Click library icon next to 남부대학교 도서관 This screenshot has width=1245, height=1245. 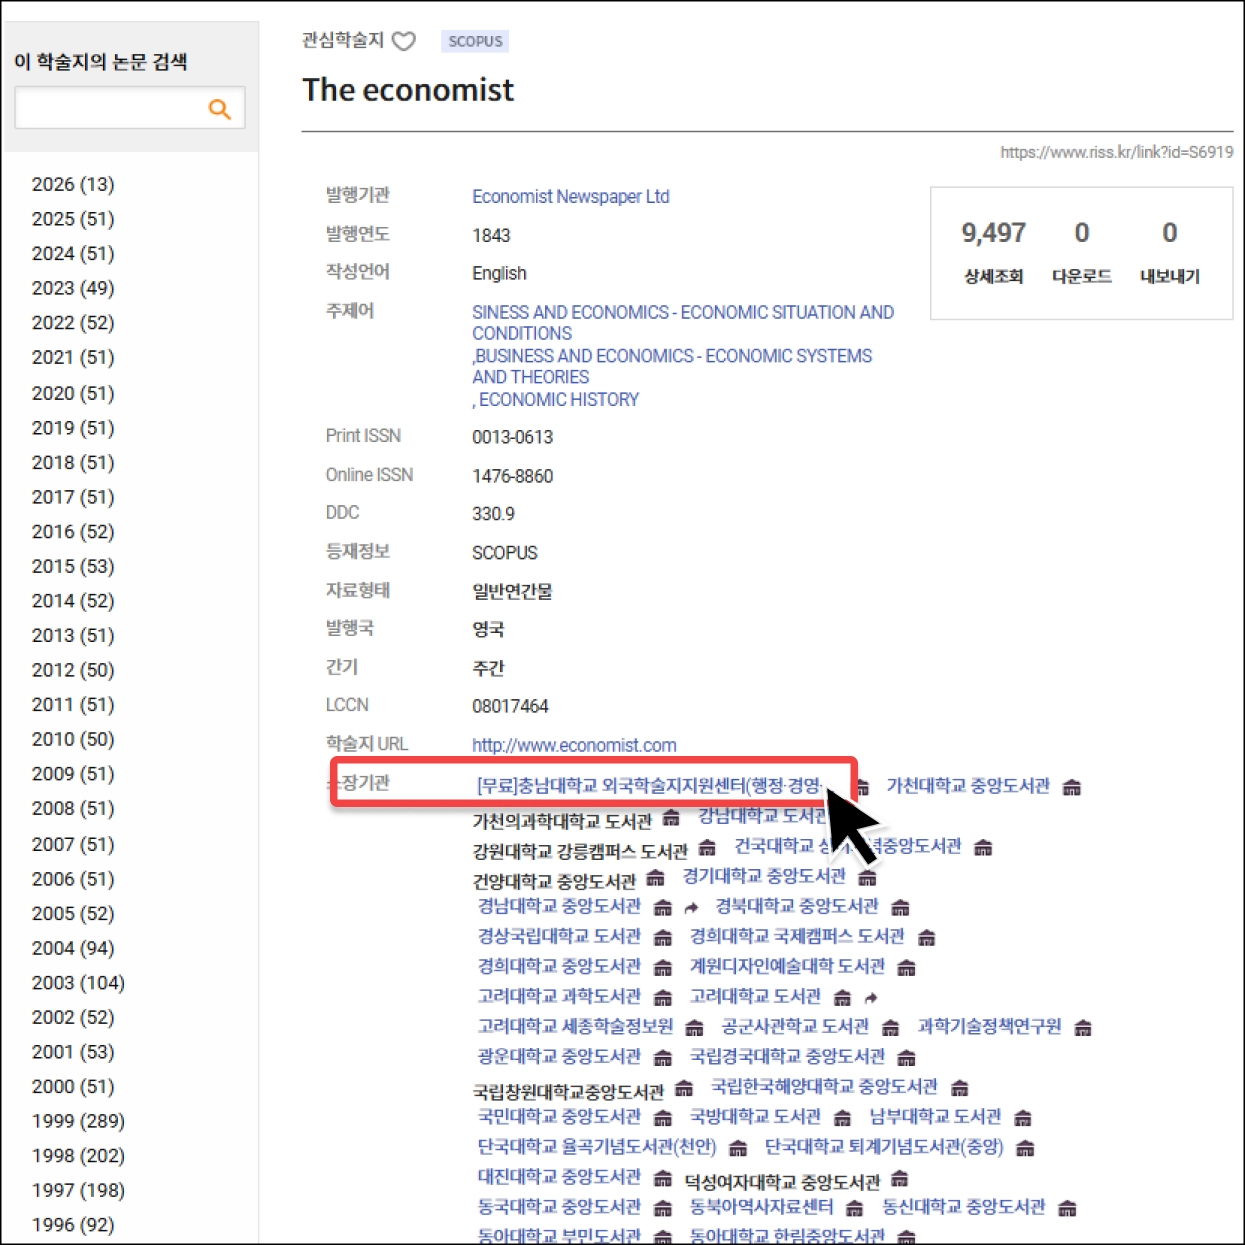point(1022,1117)
